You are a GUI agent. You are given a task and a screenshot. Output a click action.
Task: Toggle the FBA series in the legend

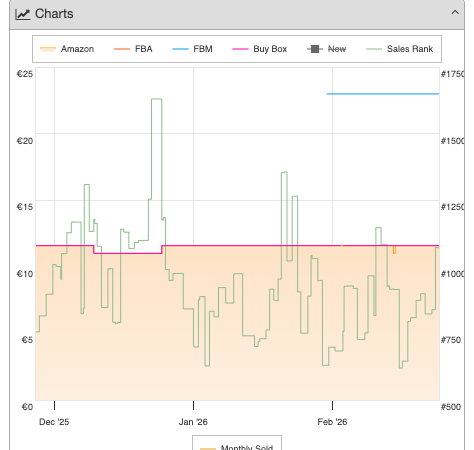(133, 49)
